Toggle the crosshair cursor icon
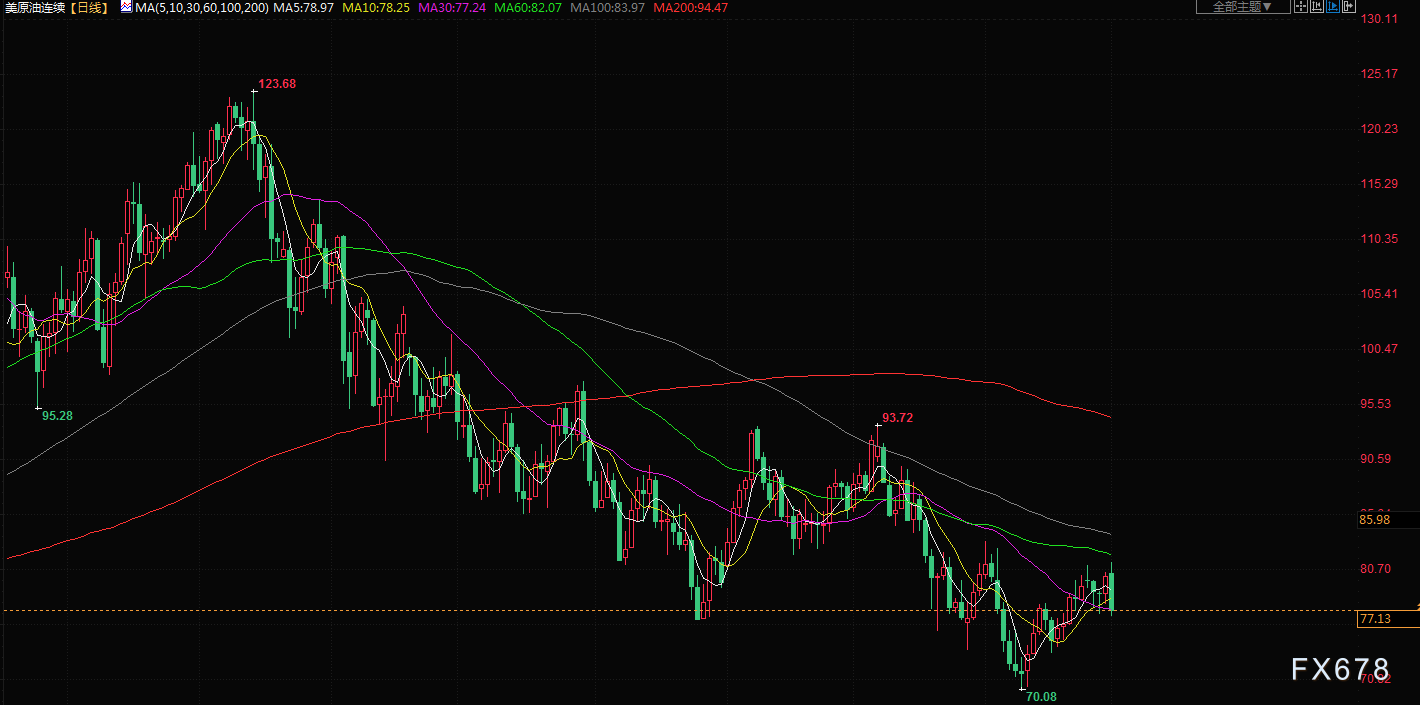The height and width of the screenshot is (705, 1420). pos(1301,6)
